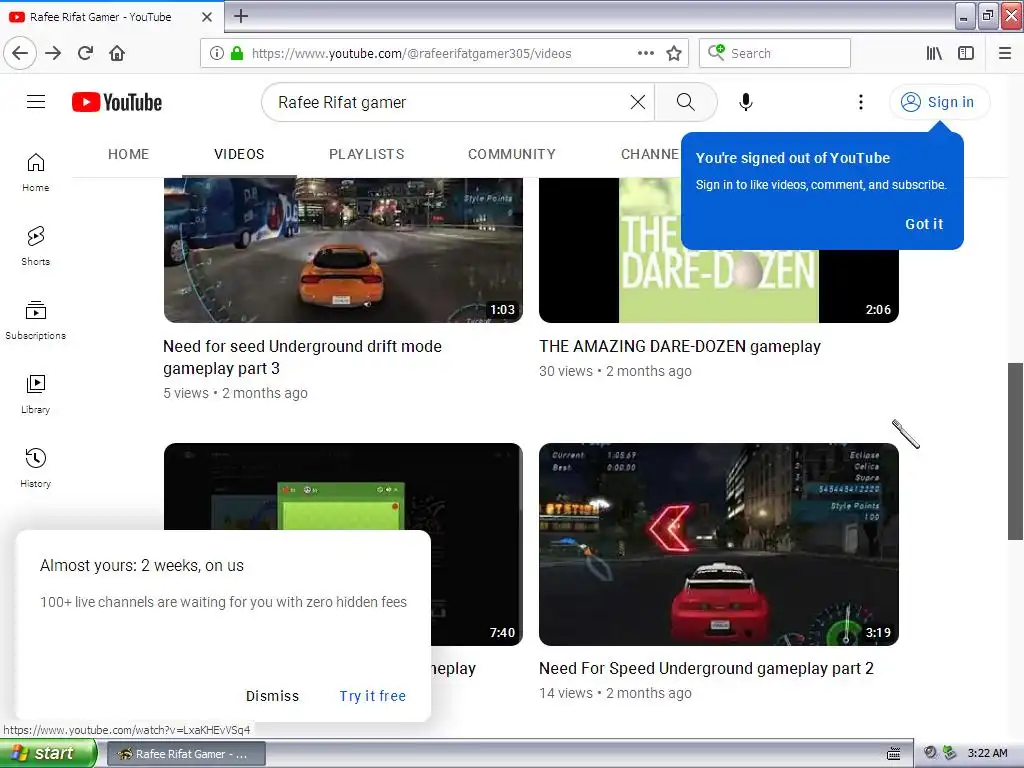This screenshot has height=768, width=1024.
Task: Close the Rafee Rifat Gamer browser tab
Action: point(206,17)
